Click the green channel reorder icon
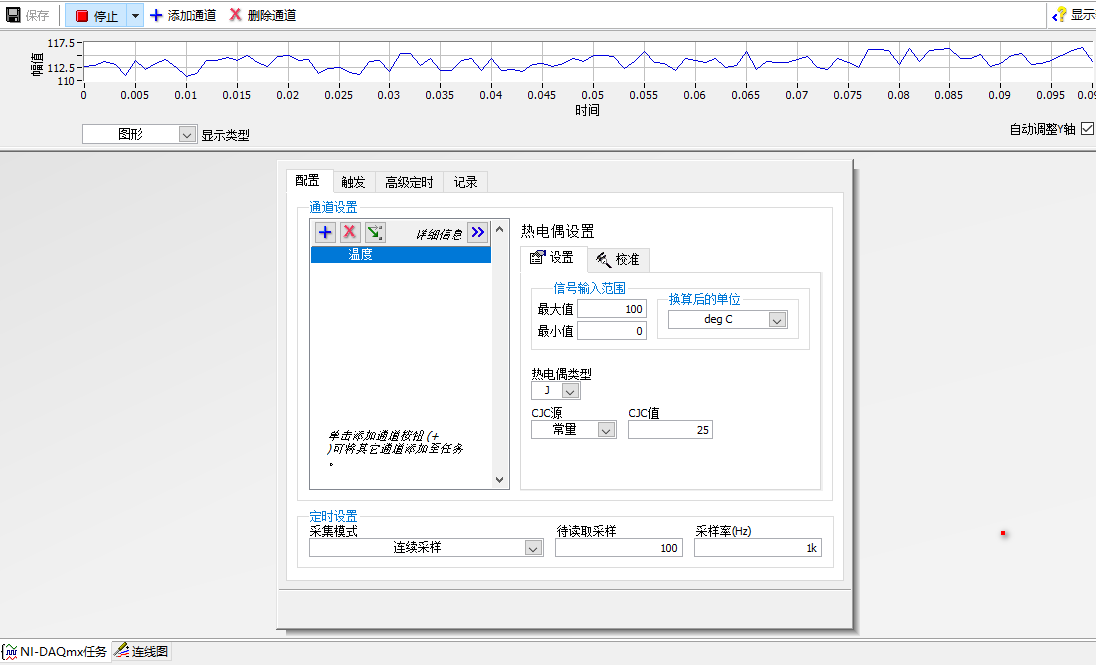Image resolution: width=1096 pixels, height=665 pixels. coord(376,232)
